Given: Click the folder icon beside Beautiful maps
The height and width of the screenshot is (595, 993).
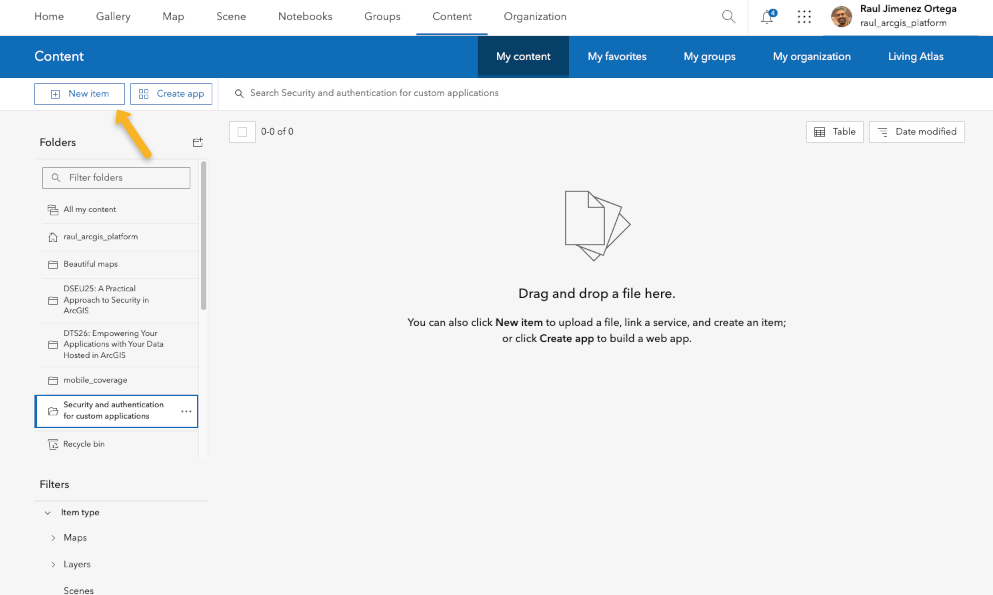Looking at the screenshot, I should (53, 265).
